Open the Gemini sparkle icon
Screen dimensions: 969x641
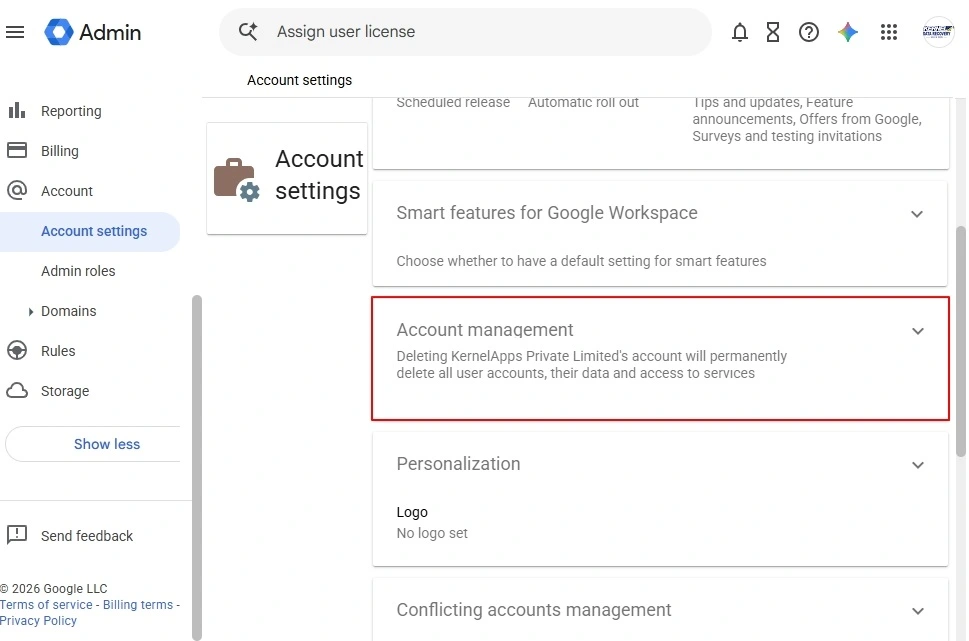tap(848, 32)
